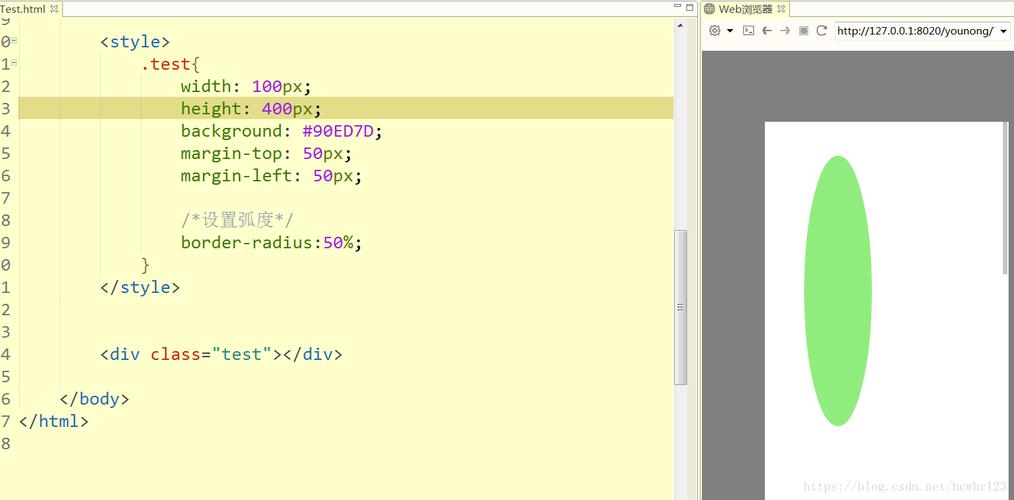Viewport: 1014px width, 500px height.
Task: Click the console/terminal icon in browser toolbar
Action: 748,31
